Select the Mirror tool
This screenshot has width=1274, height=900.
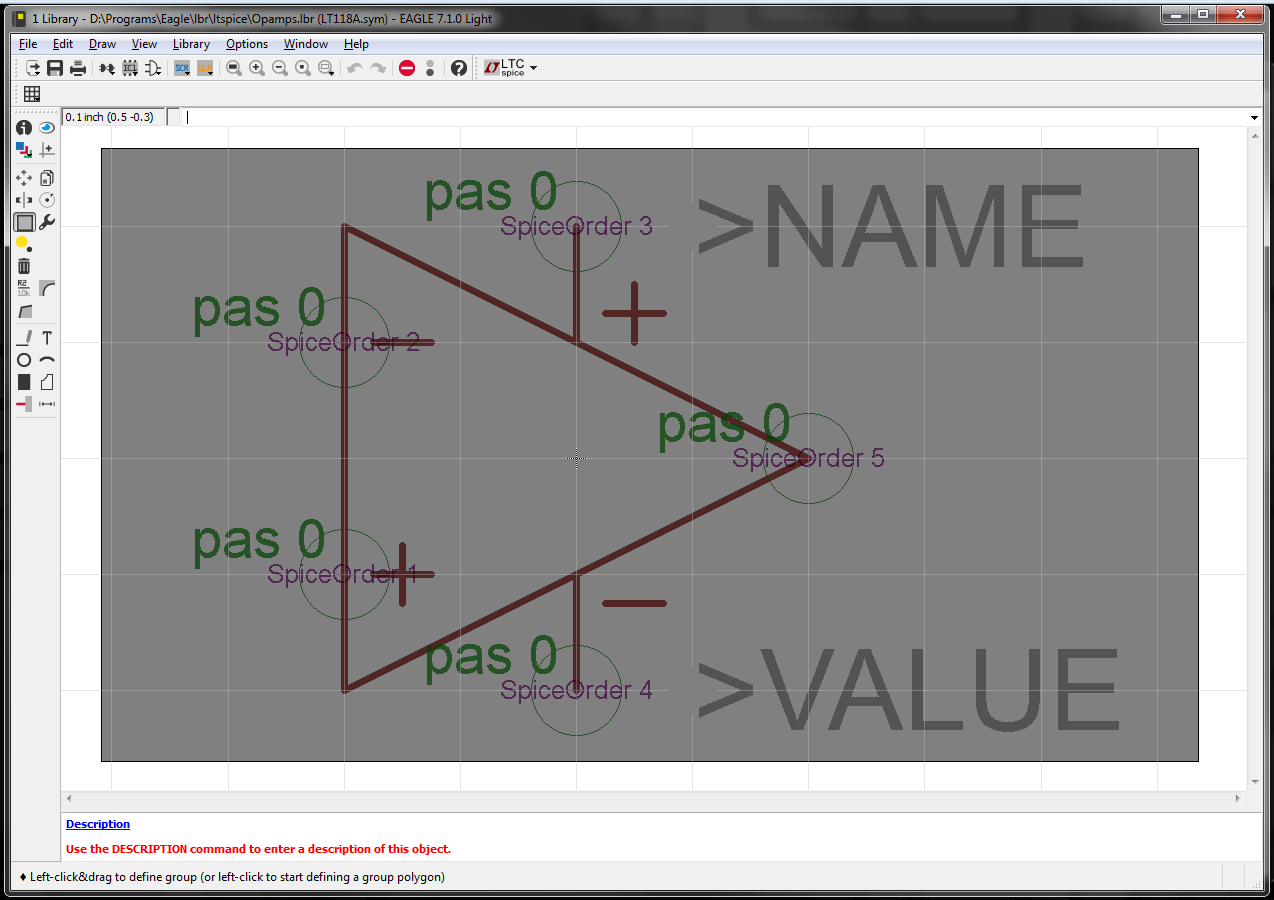[24, 200]
